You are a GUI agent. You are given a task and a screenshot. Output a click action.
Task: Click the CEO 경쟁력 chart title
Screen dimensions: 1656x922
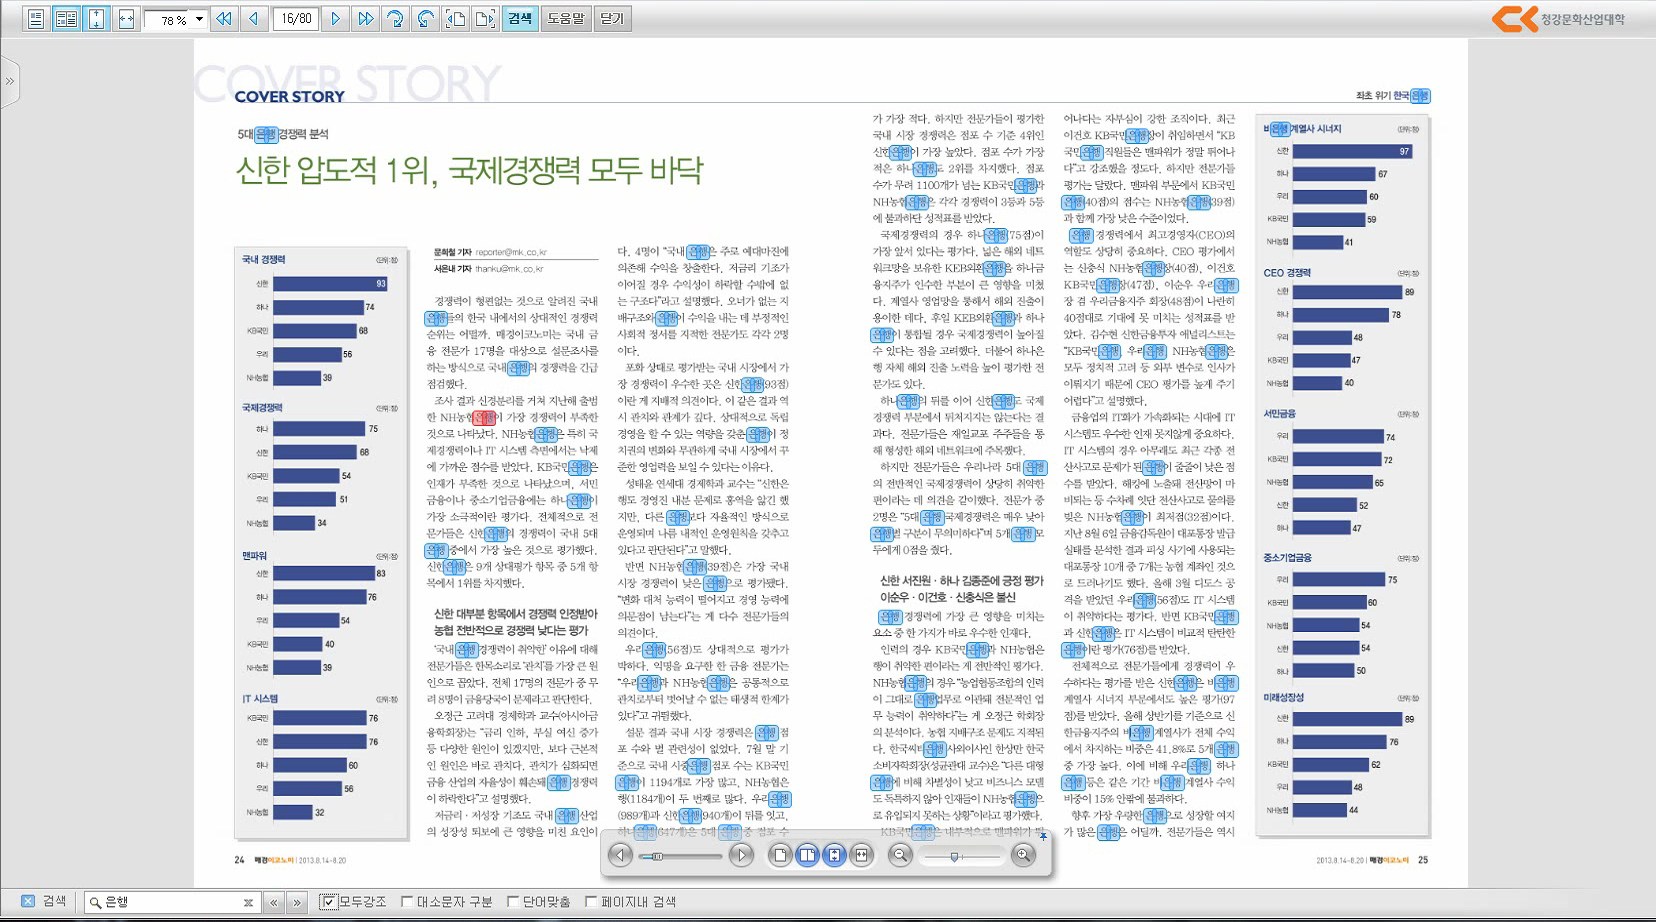pyautogui.click(x=1287, y=272)
